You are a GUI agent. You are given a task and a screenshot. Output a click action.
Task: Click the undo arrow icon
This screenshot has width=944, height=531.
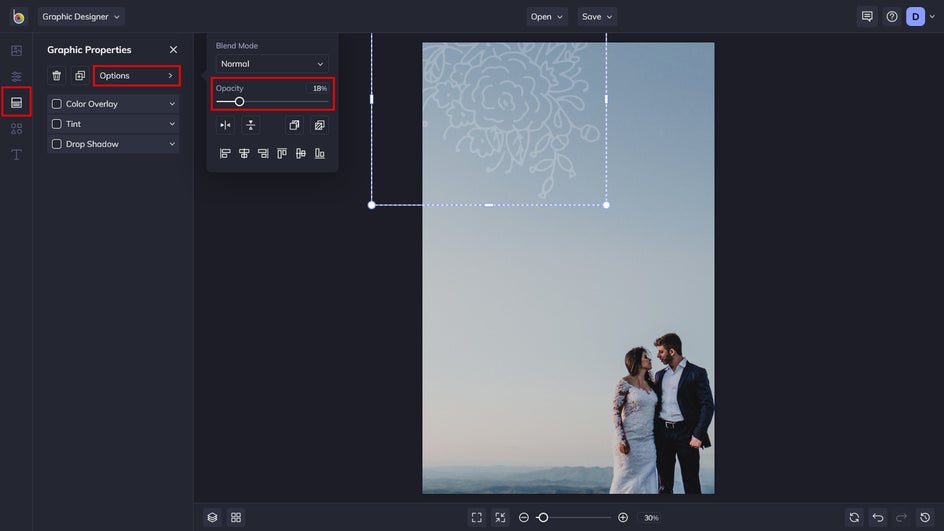(878, 517)
